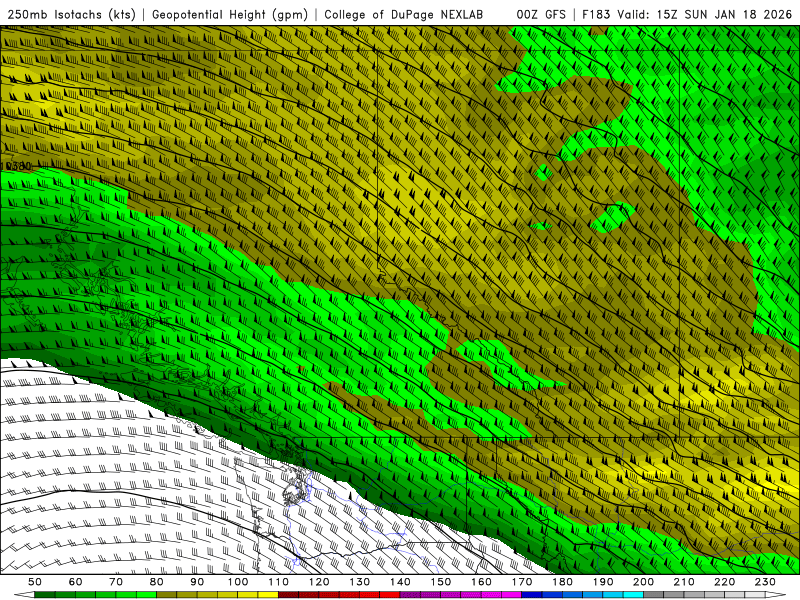Click the 130 label on the color scale
The height and width of the screenshot is (600, 800).
click(359, 582)
